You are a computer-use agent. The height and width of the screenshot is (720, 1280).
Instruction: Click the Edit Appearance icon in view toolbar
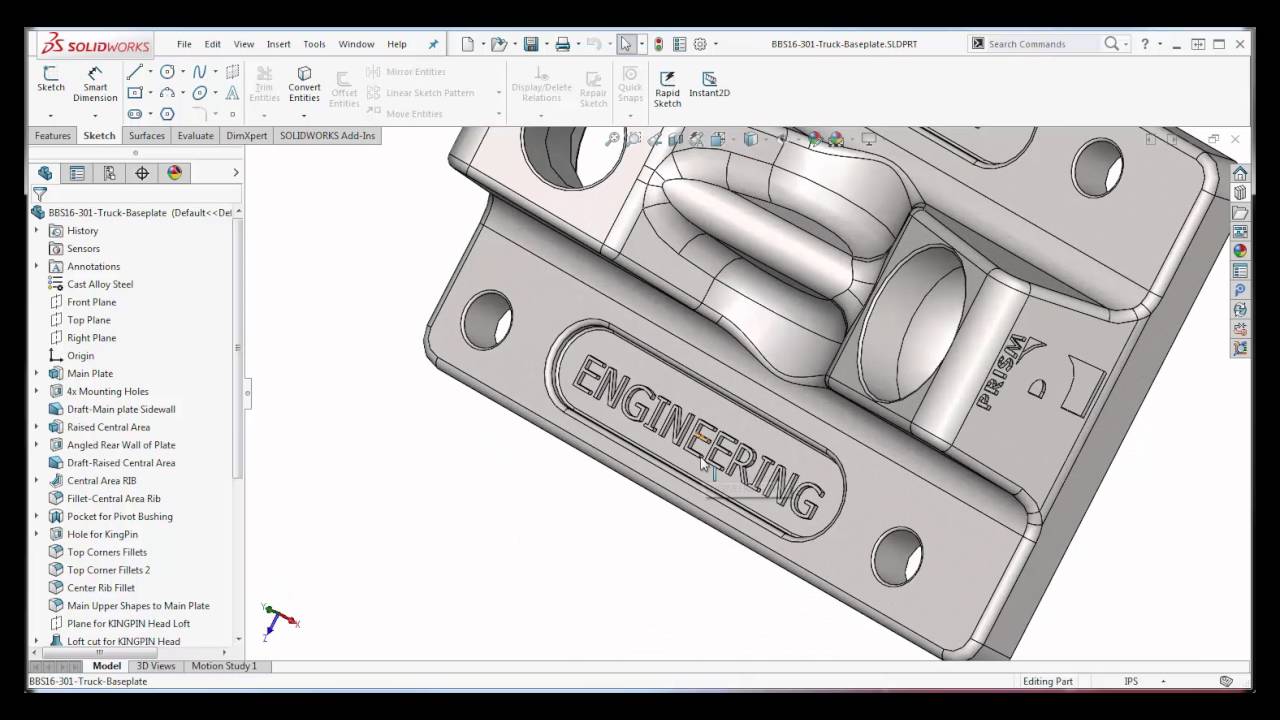pos(814,140)
